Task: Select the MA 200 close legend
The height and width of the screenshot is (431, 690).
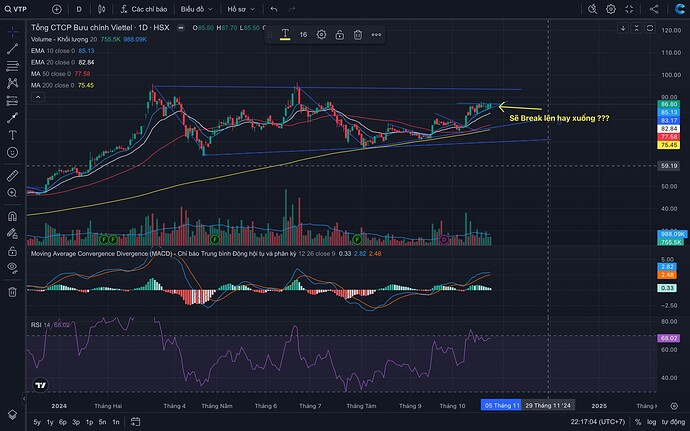Action: (52, 85)
